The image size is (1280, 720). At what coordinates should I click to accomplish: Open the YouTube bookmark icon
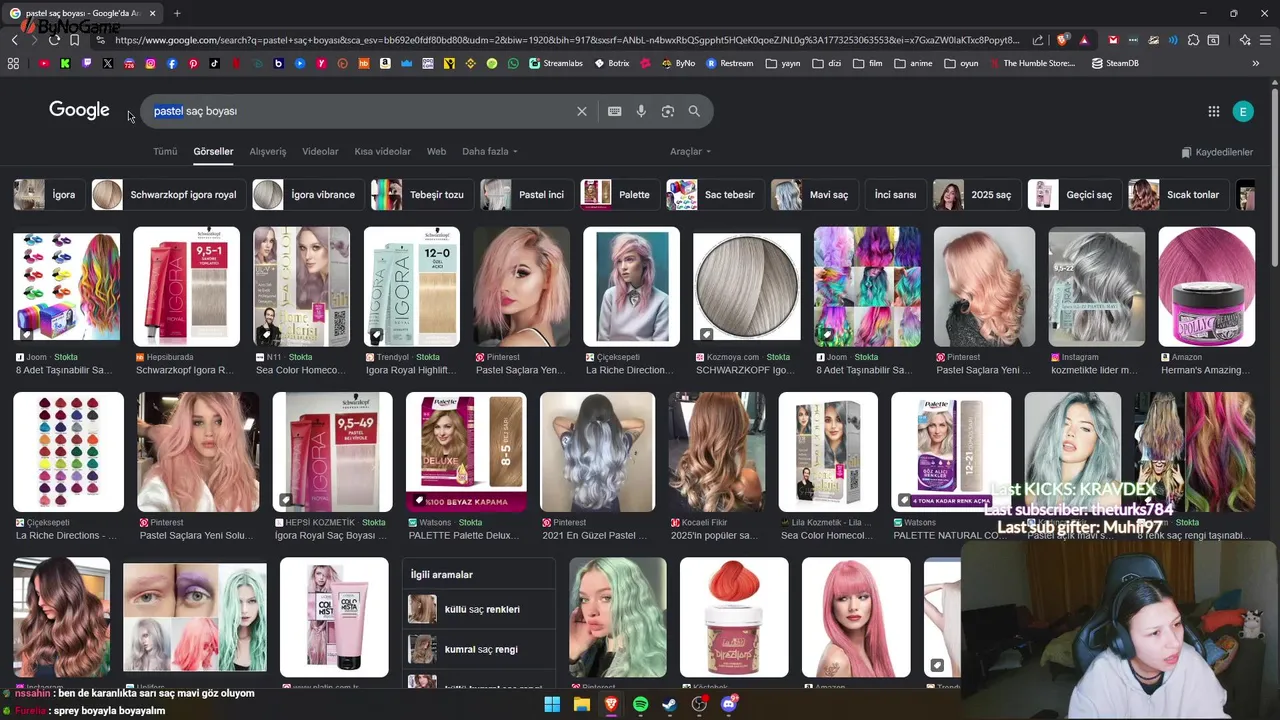pyautogui.click(x=44, y=63)
